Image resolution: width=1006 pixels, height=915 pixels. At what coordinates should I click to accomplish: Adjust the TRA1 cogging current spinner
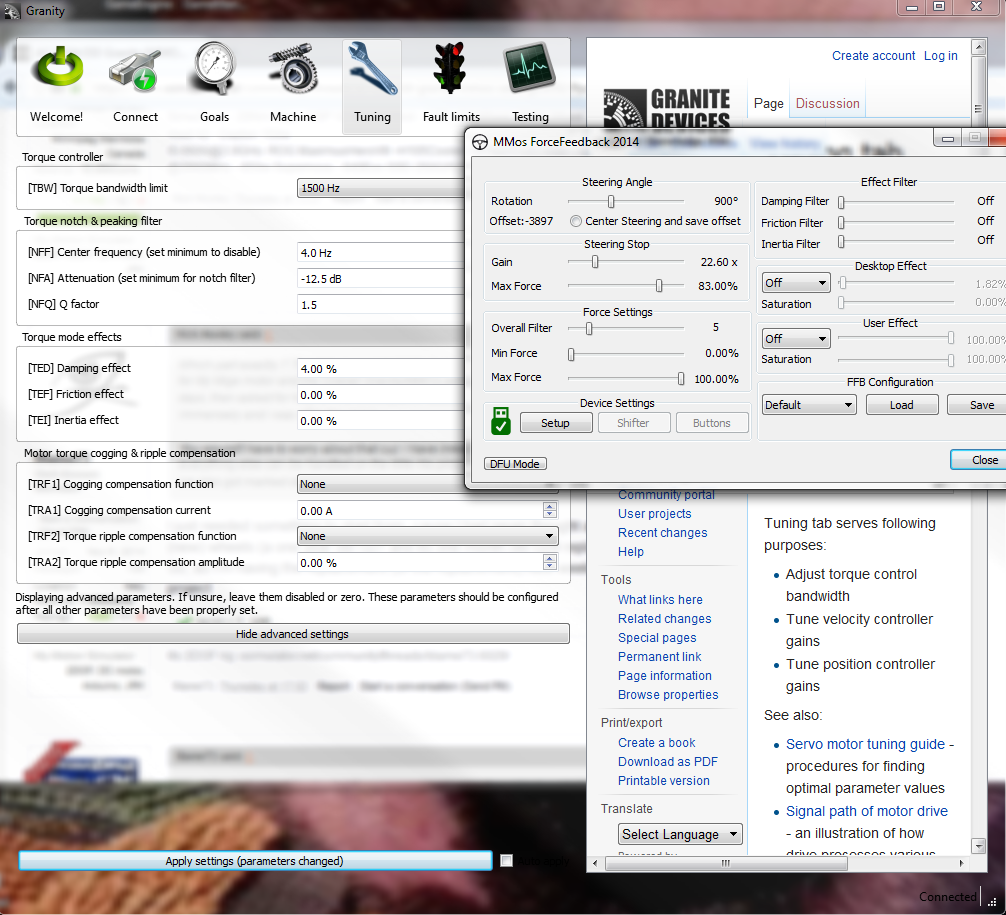550,510
